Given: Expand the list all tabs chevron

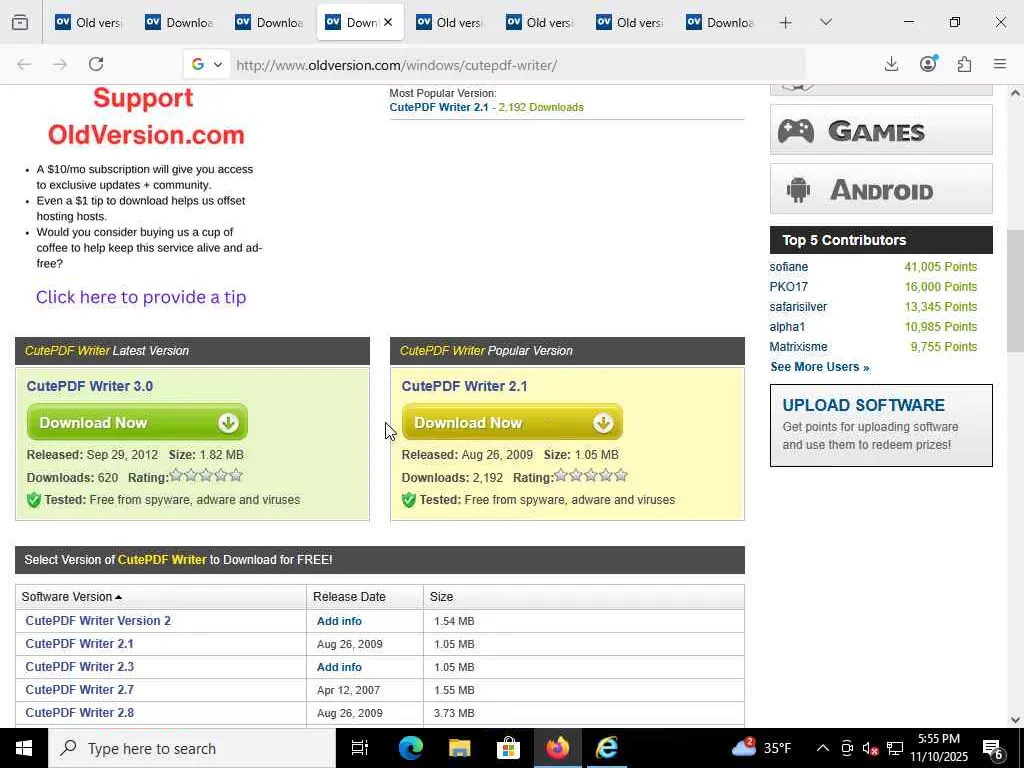Looking at the screenshot, I should coord(825,22).
